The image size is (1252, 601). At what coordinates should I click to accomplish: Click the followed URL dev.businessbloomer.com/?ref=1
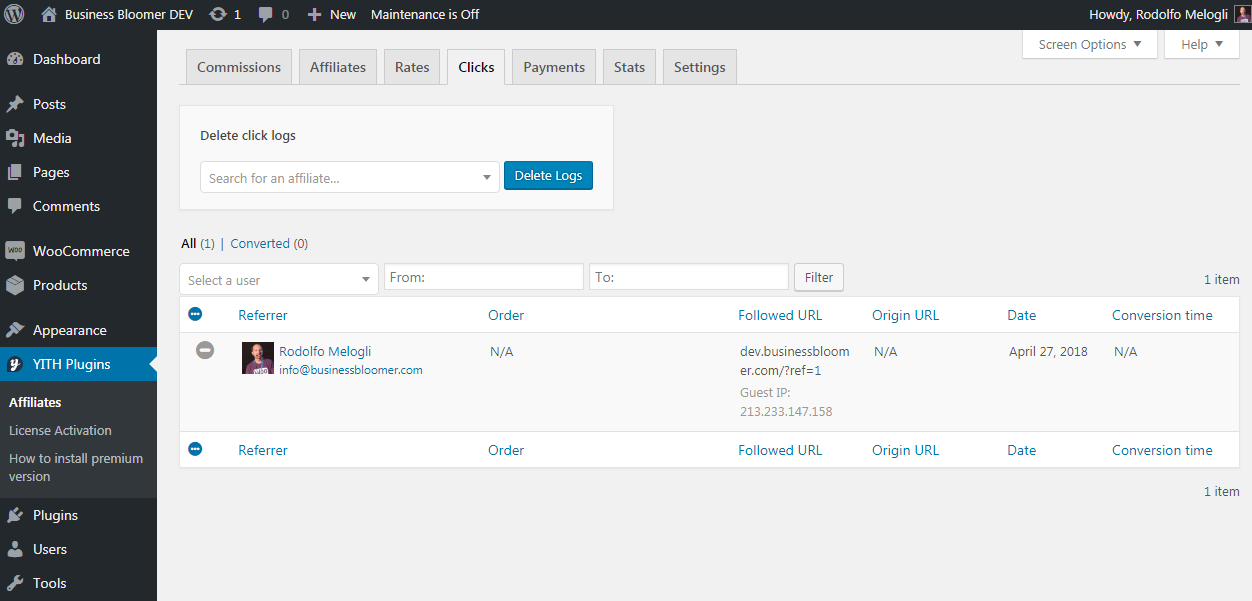click(794, 361)
